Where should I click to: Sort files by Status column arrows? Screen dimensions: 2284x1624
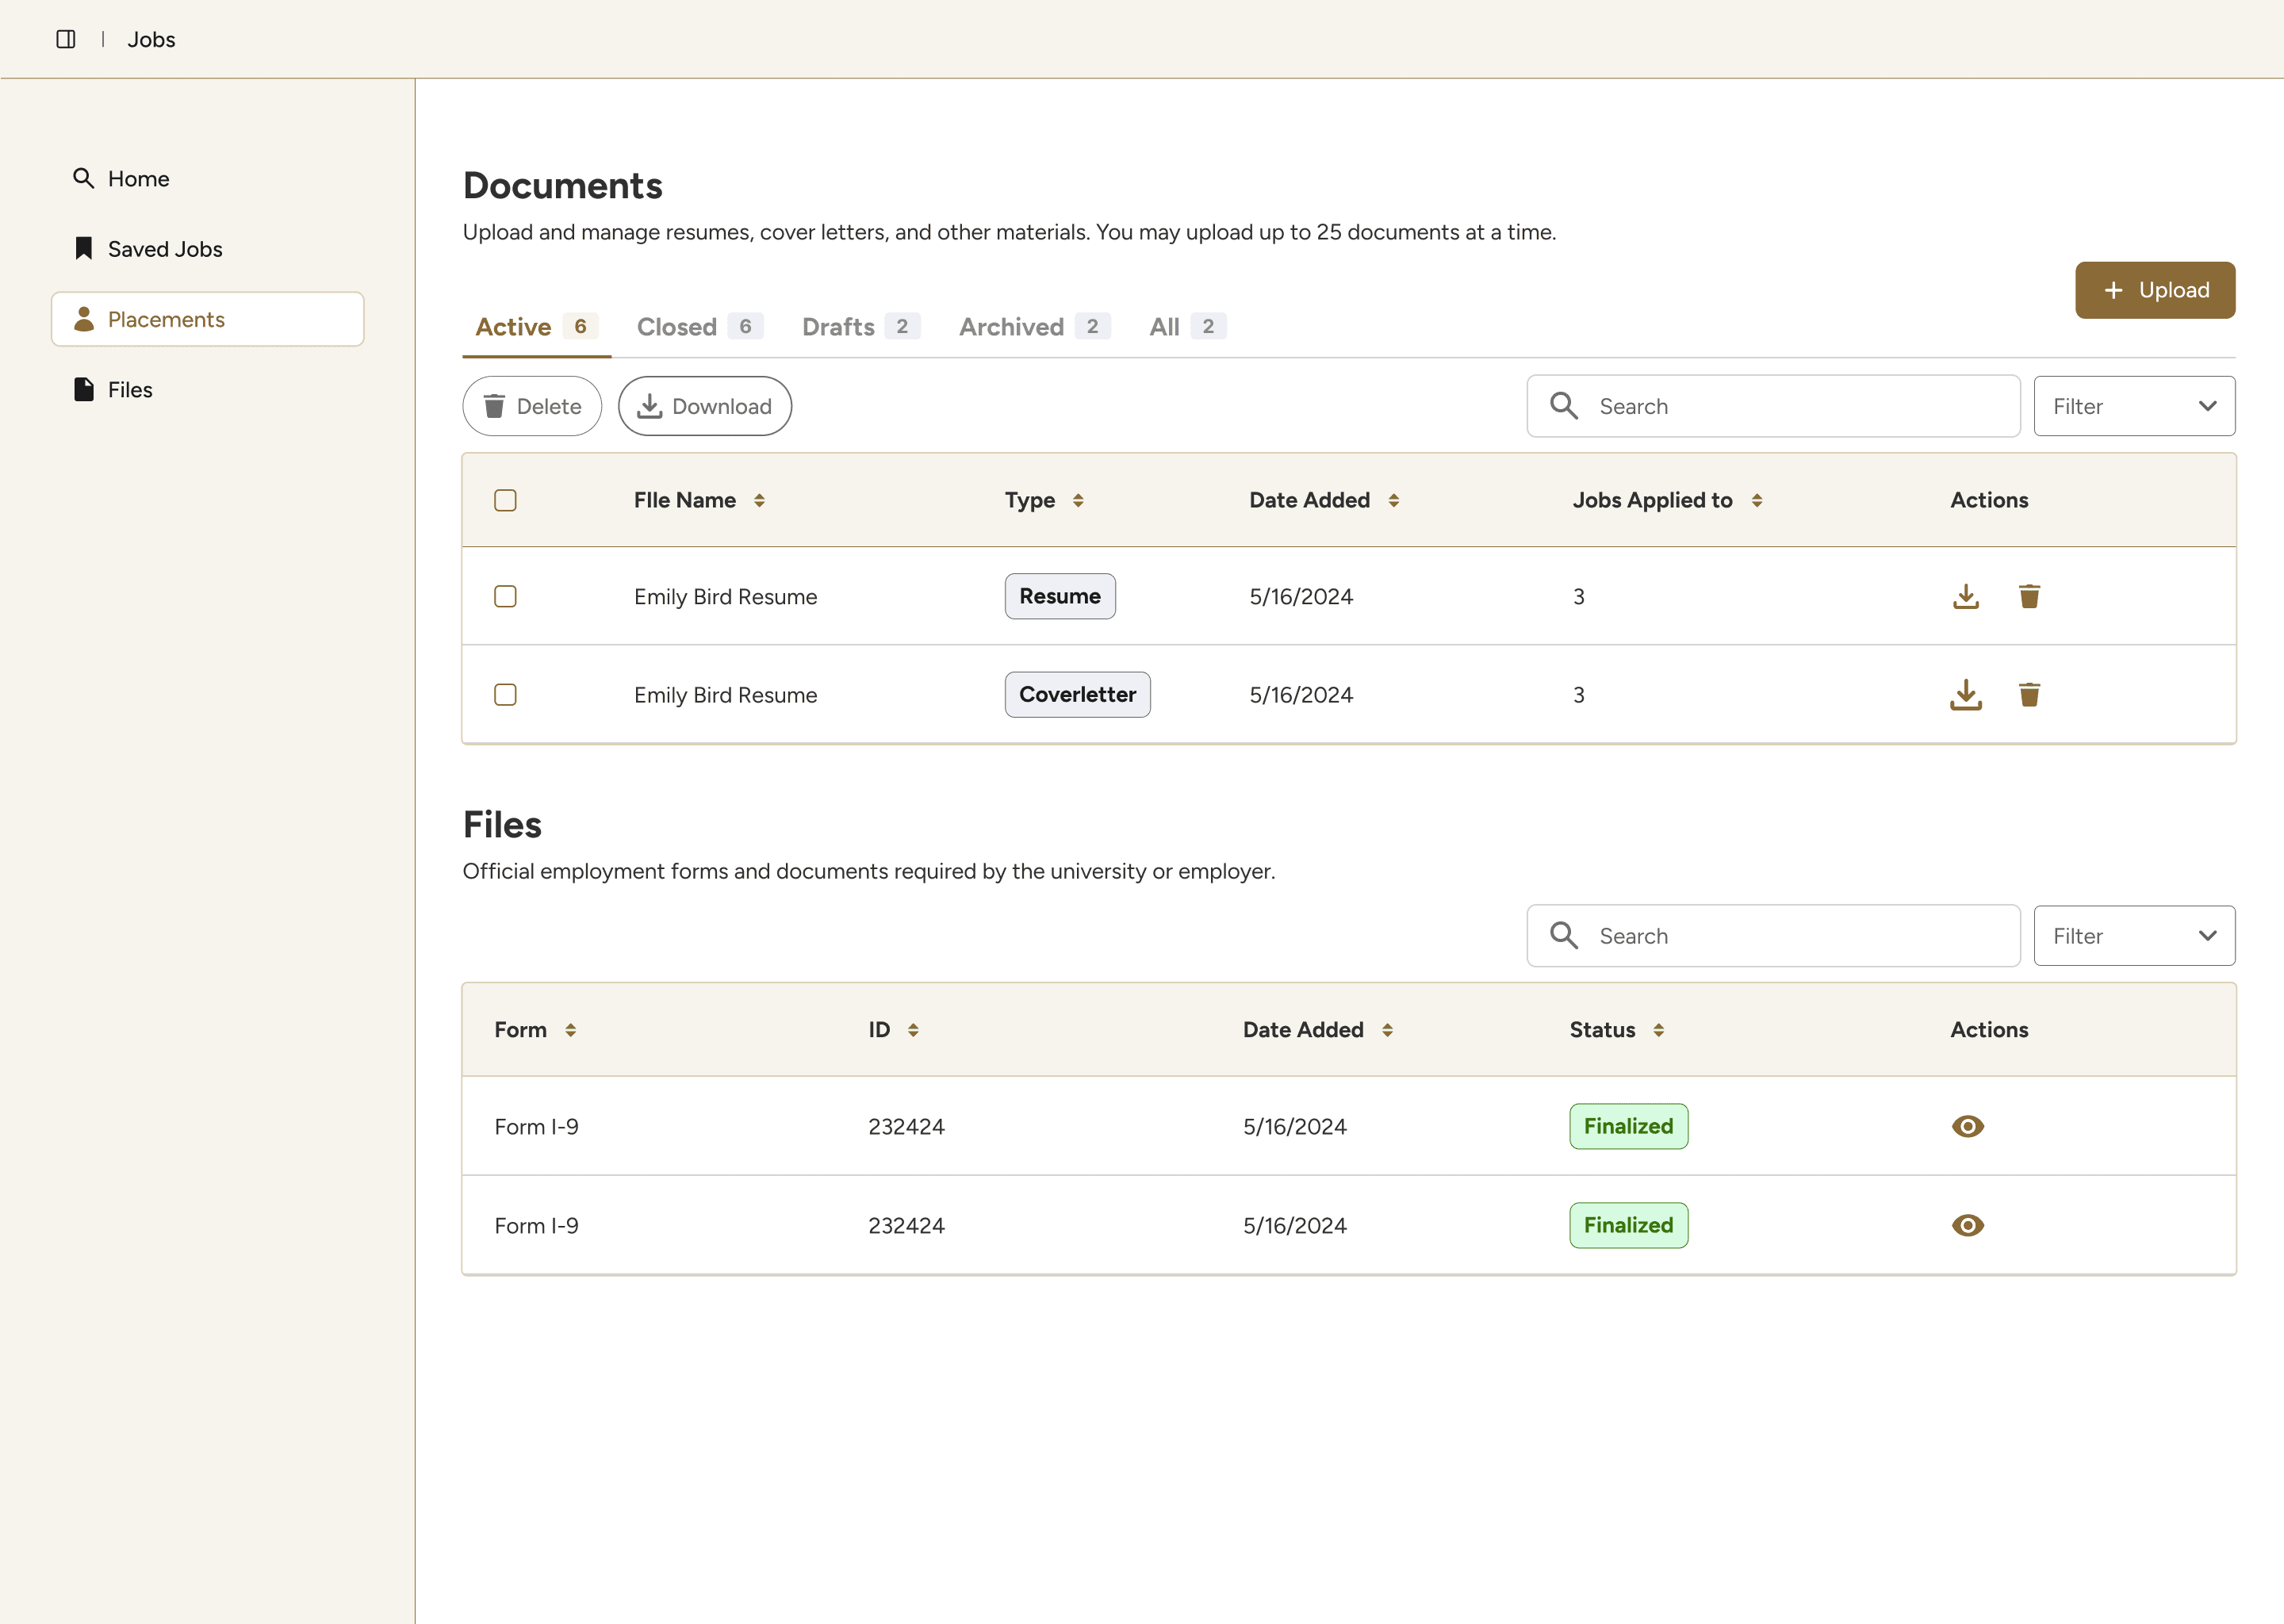click(x=1658, y=1030)
